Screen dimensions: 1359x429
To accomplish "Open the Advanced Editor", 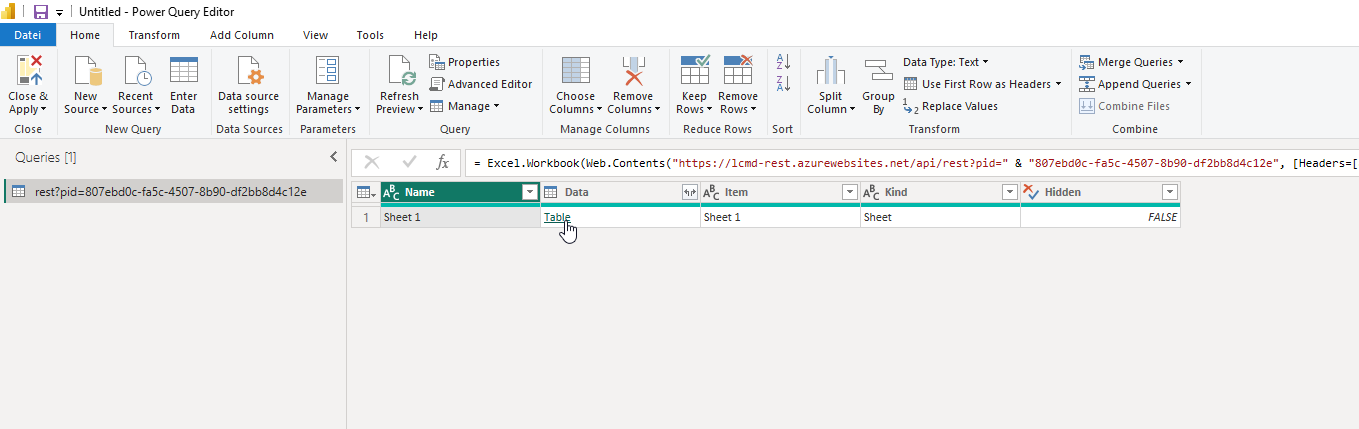I will click(481, 84).
